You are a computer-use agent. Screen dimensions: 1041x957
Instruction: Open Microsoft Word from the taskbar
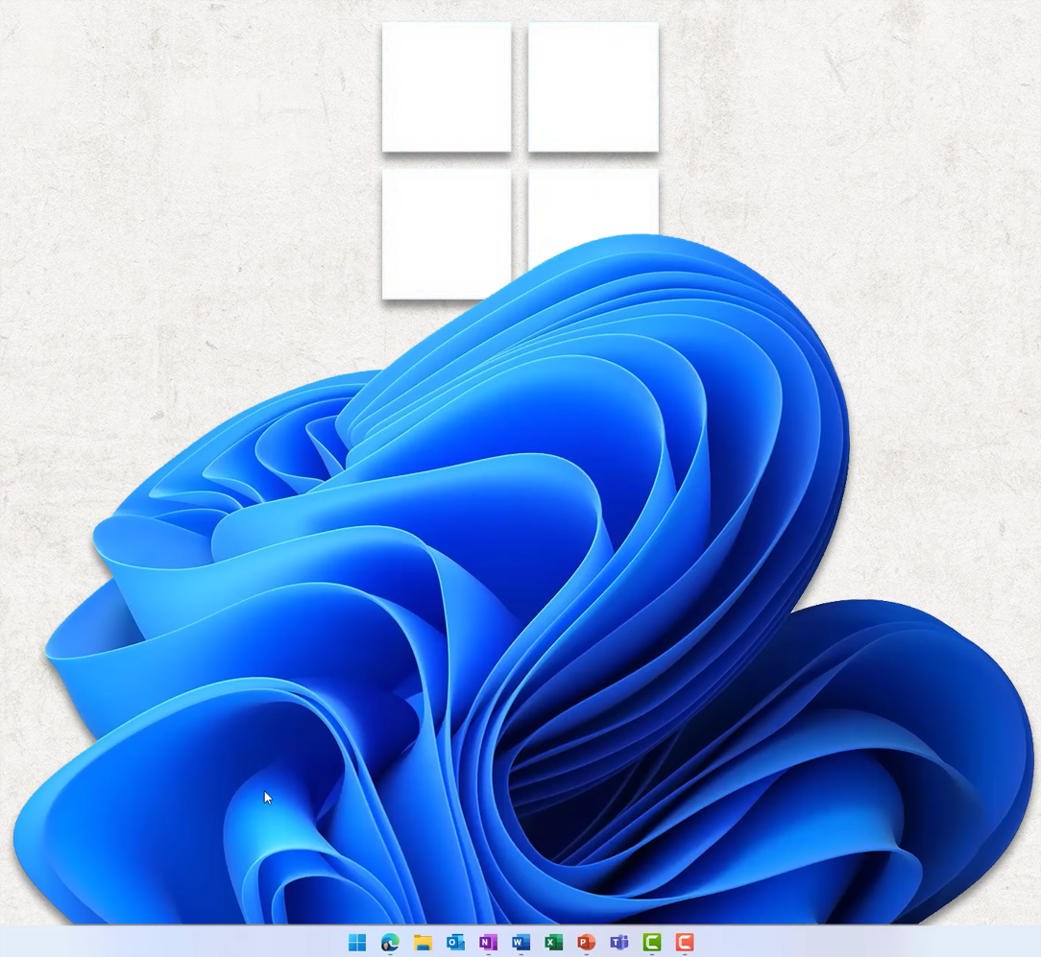(x=520, y=942)
